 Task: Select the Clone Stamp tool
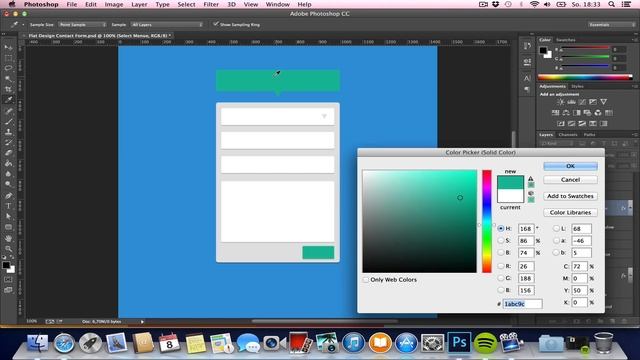click(x=8, y=132)
